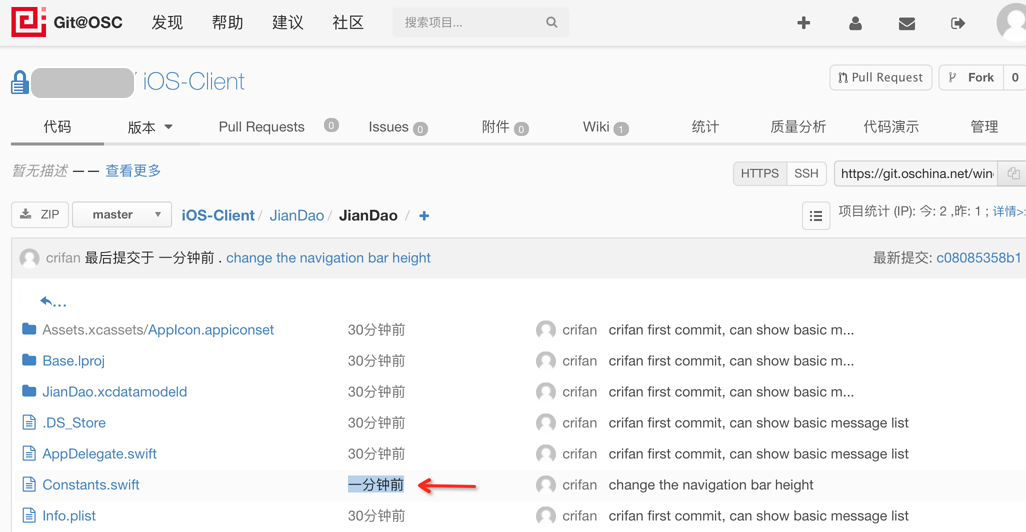Open the 代码 tab

(x=57, y=126)
